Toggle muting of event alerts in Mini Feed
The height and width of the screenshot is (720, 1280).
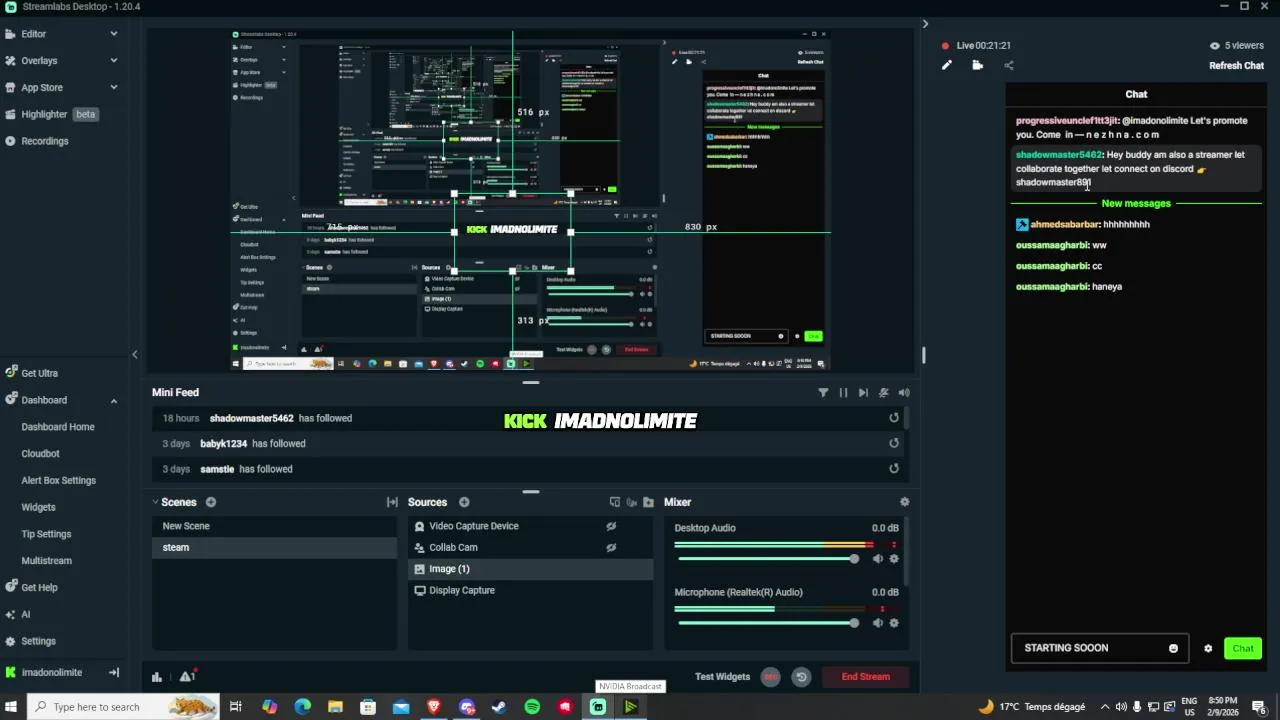click(884, 393)
